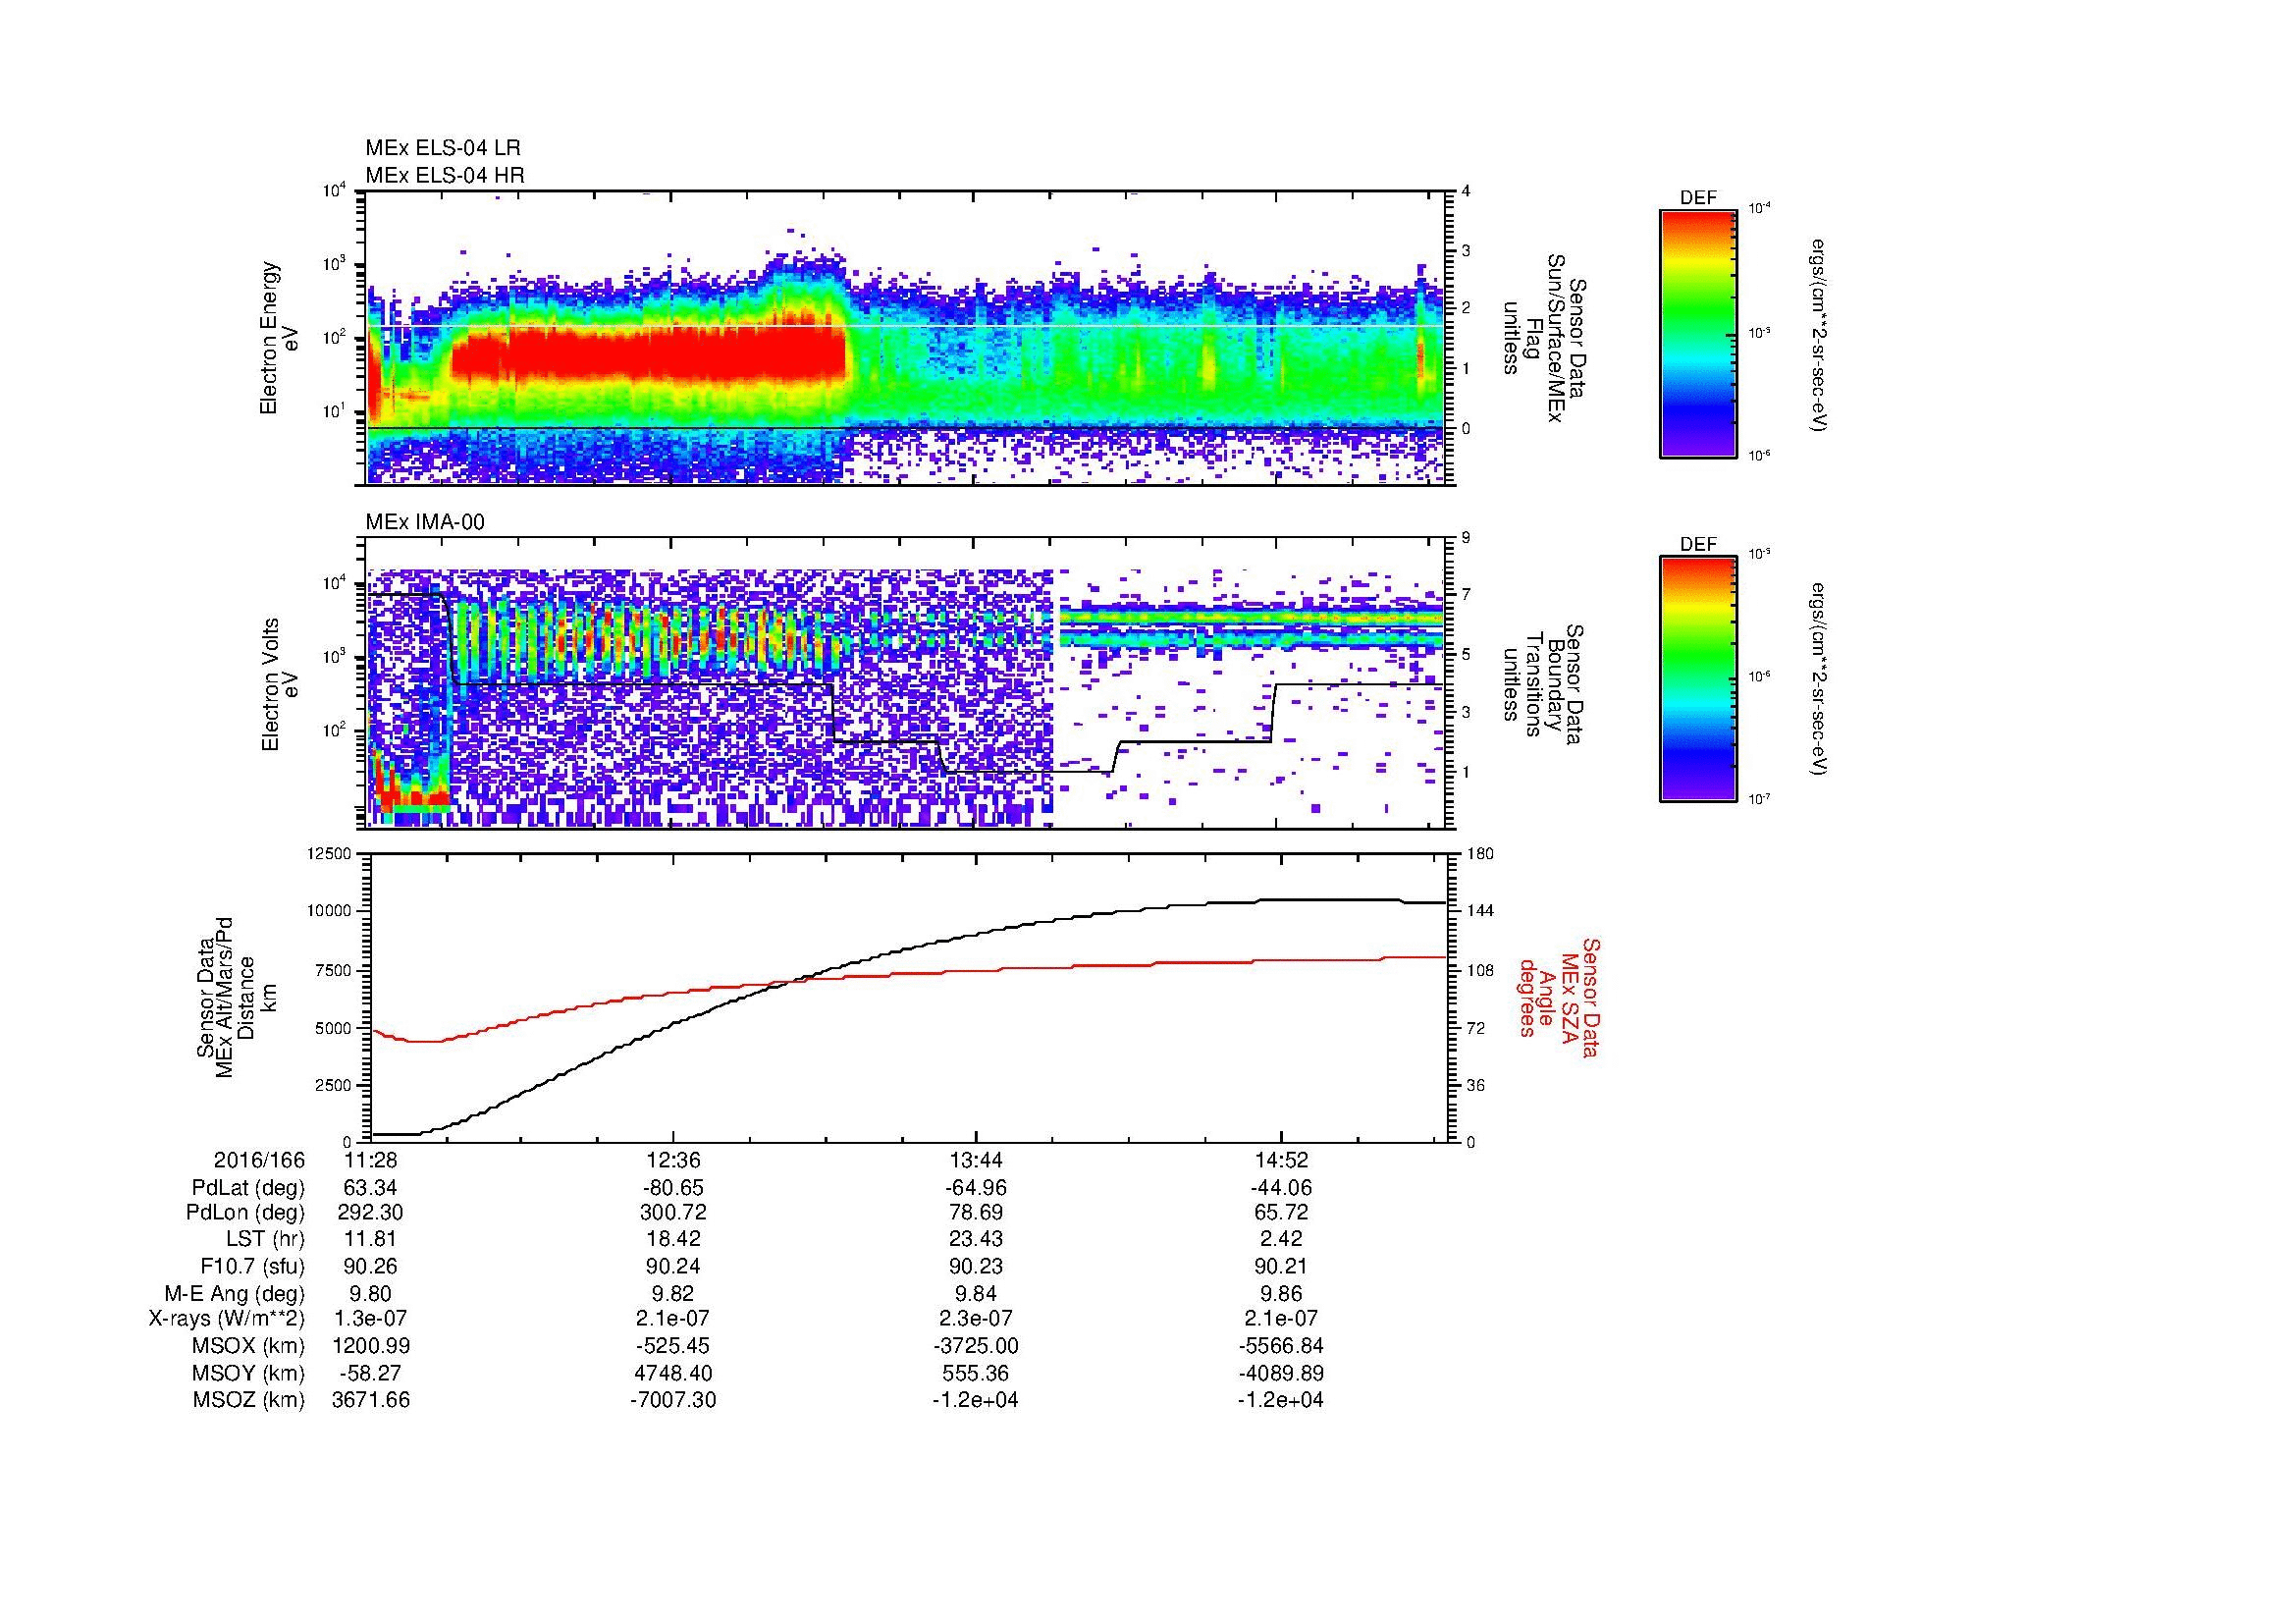The width and height of the screenshot is (2296, 1623).
Task: Click the lower color bar unit label
Action: [1819, 680]
